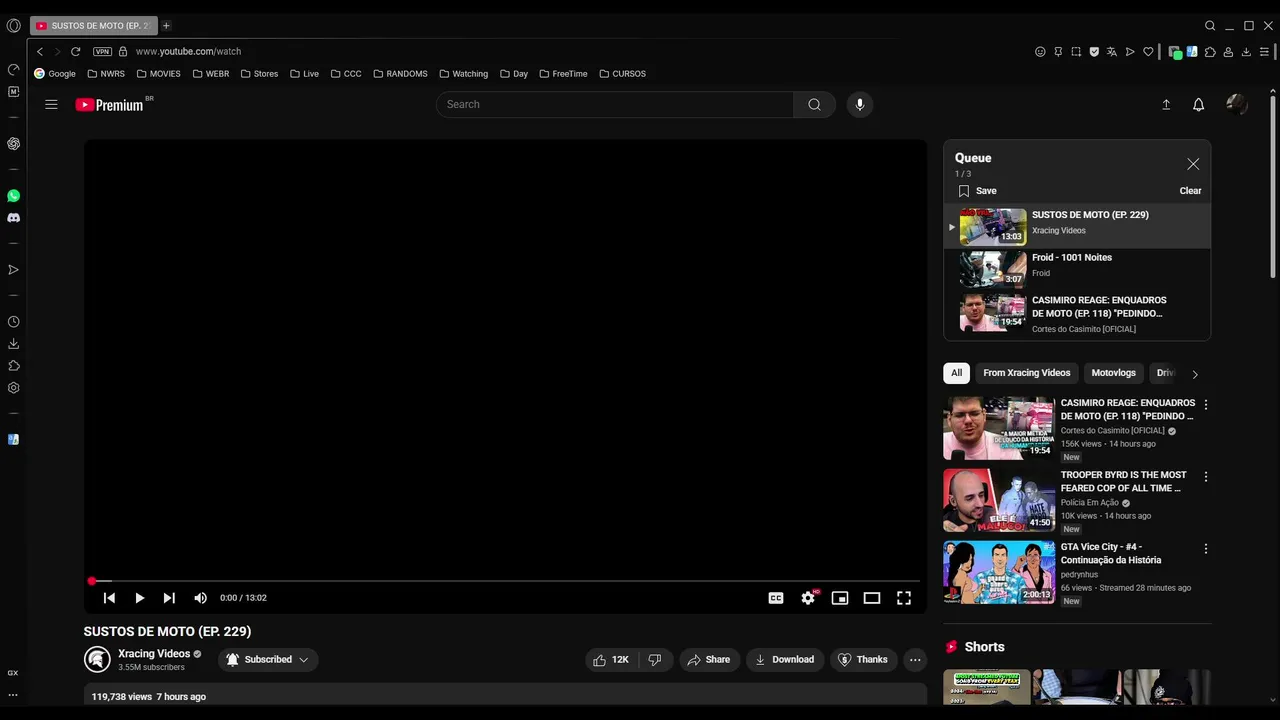Click the video progress bar scrubber
This screenshot has width=1280, height=720.
[91, 581]
